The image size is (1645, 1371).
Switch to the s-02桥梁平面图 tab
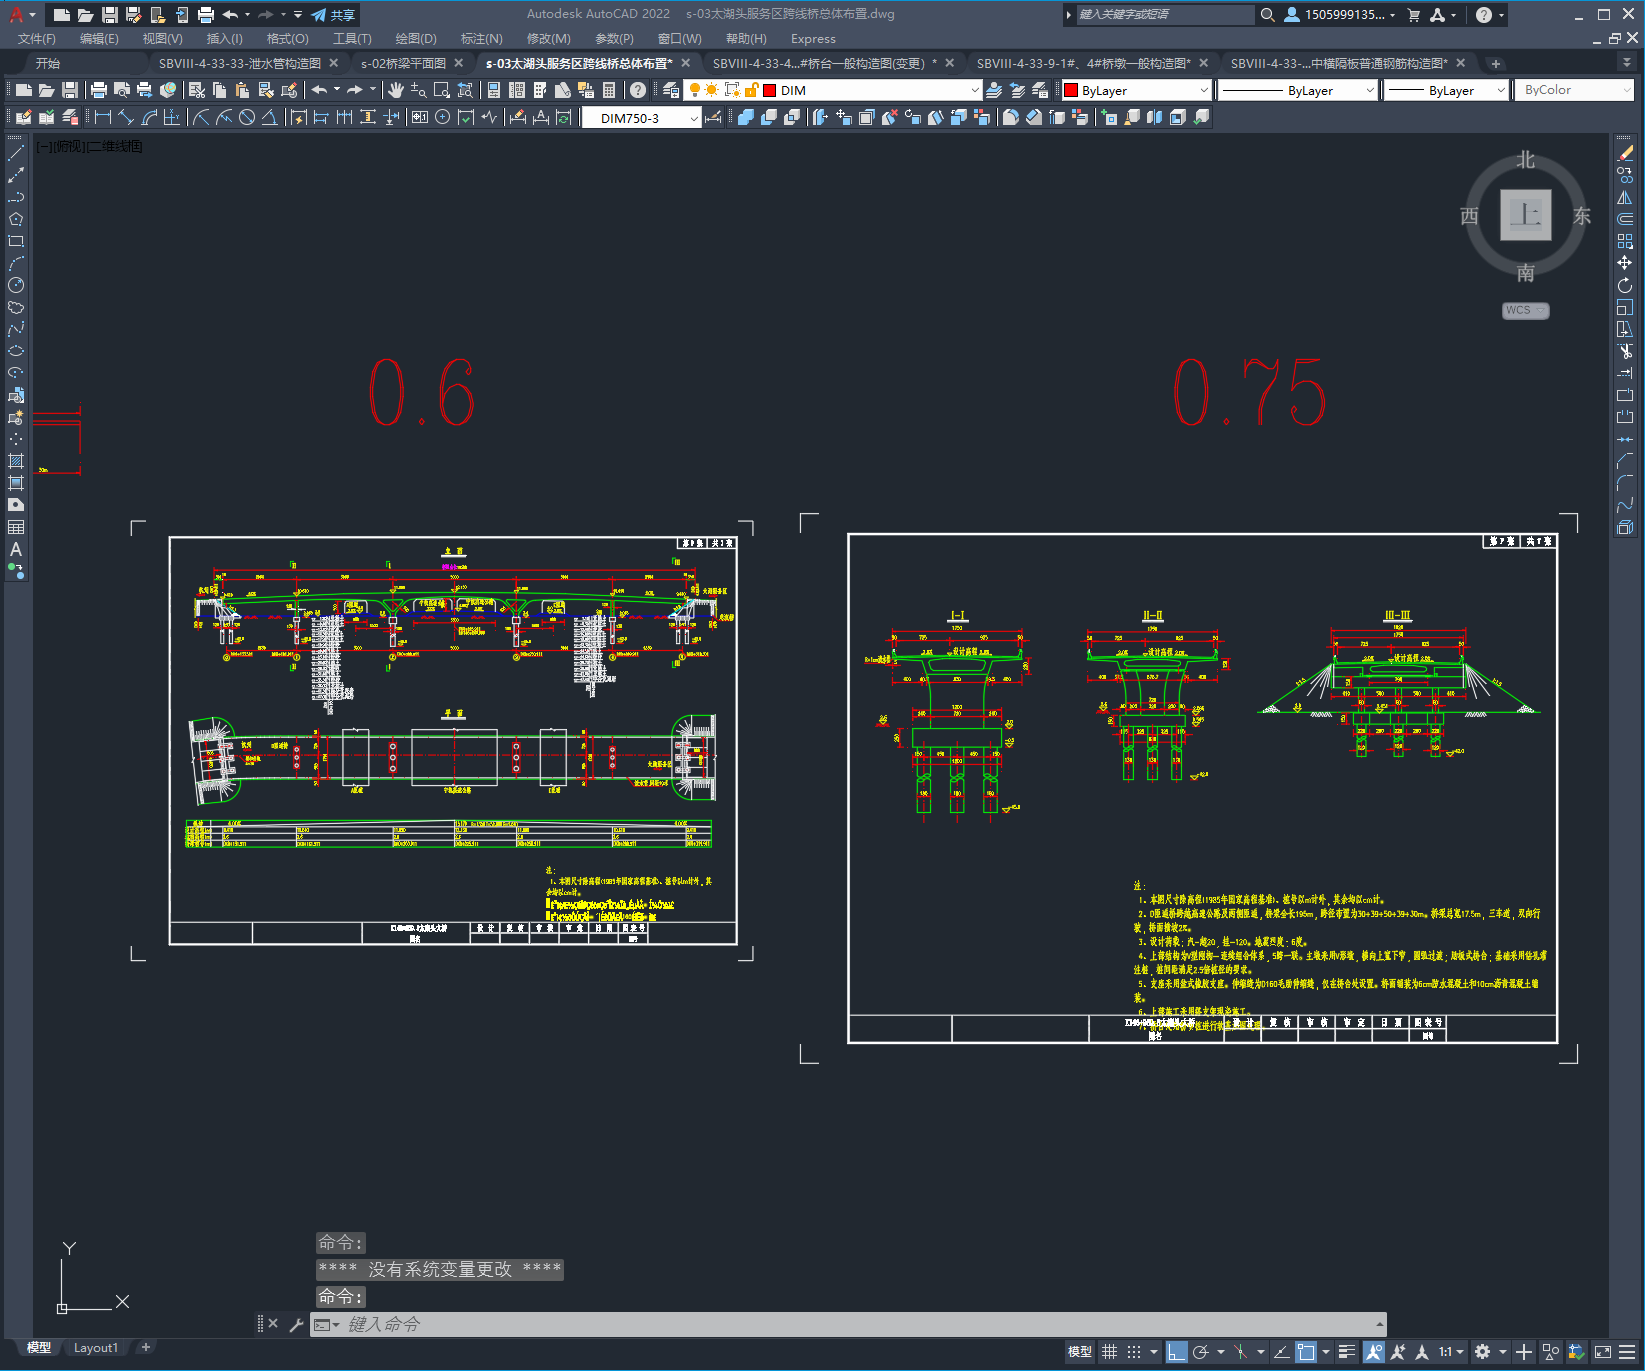404,63
